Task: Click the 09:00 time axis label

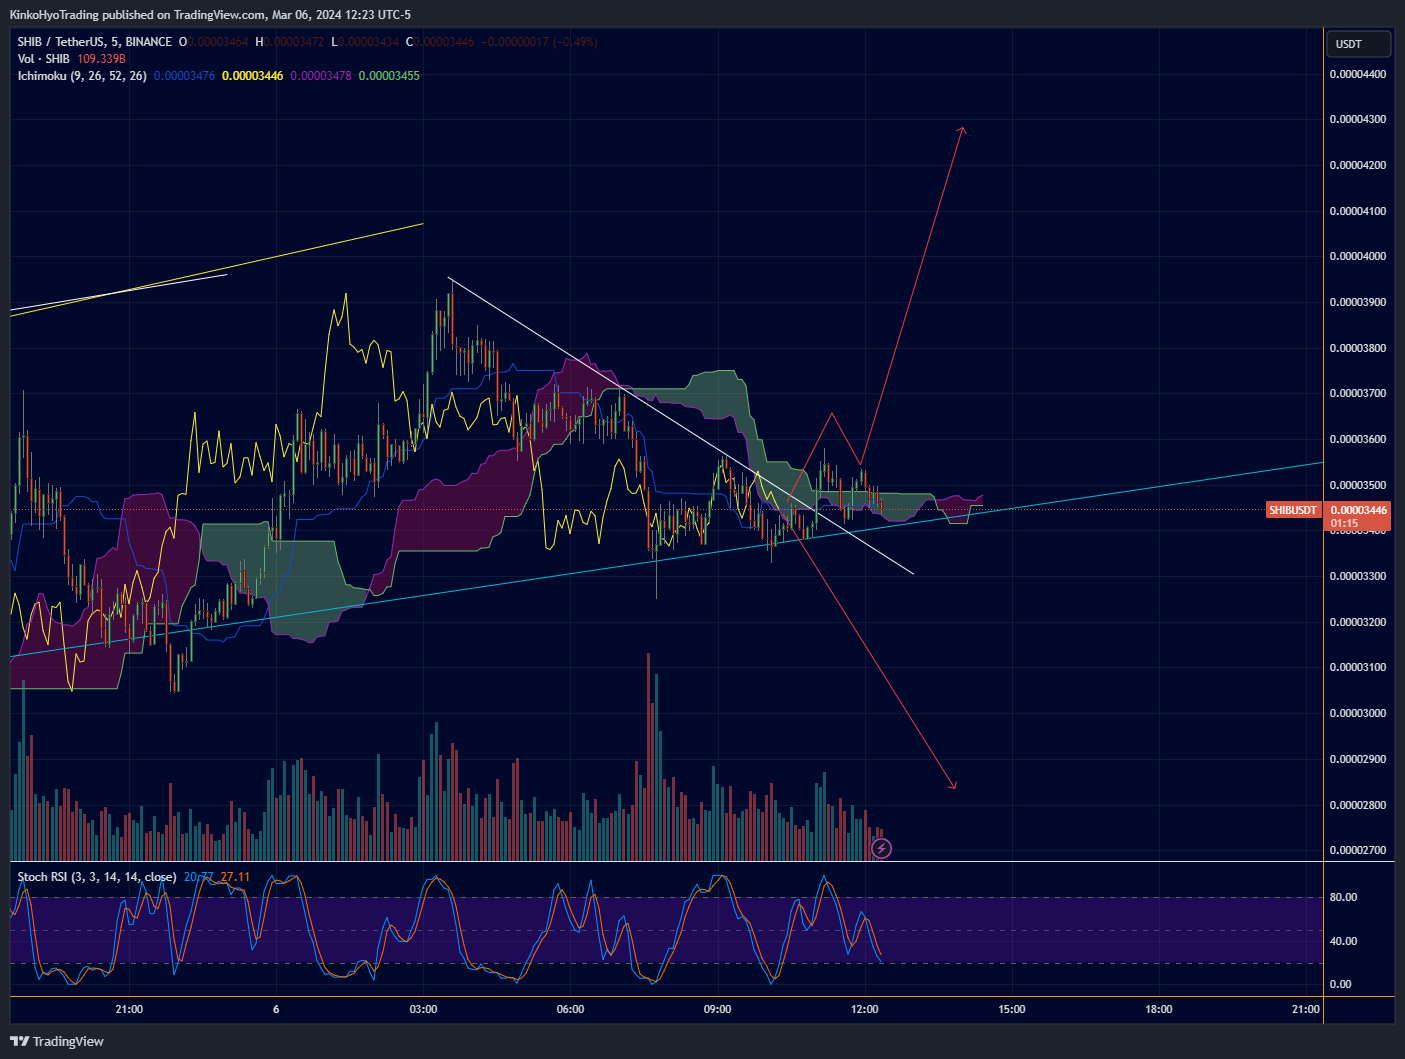Action: (717, 1009)
